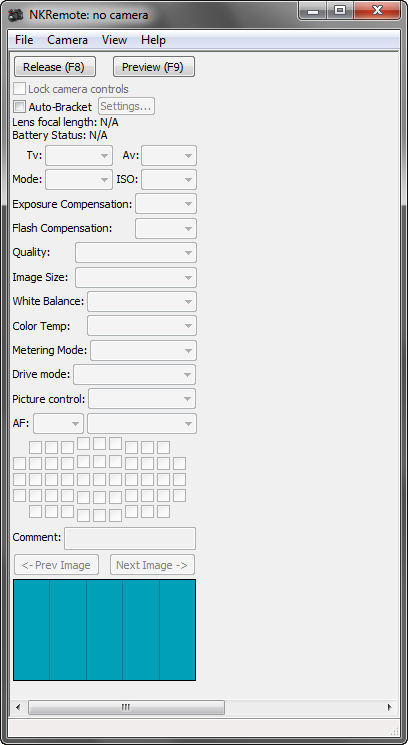Image resolution: width=408 pixels, height=745 pixels.
Task: Click the left scroll arrow on horizontal scrollbar
Action: 18,707
